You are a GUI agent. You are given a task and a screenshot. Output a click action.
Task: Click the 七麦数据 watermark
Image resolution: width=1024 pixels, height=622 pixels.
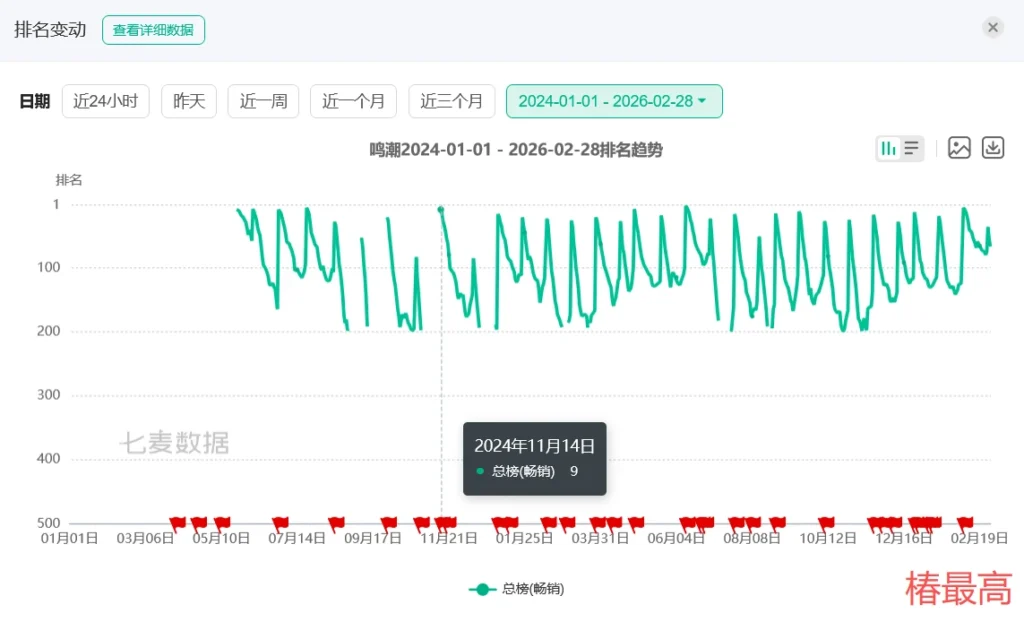coord(175,443)
